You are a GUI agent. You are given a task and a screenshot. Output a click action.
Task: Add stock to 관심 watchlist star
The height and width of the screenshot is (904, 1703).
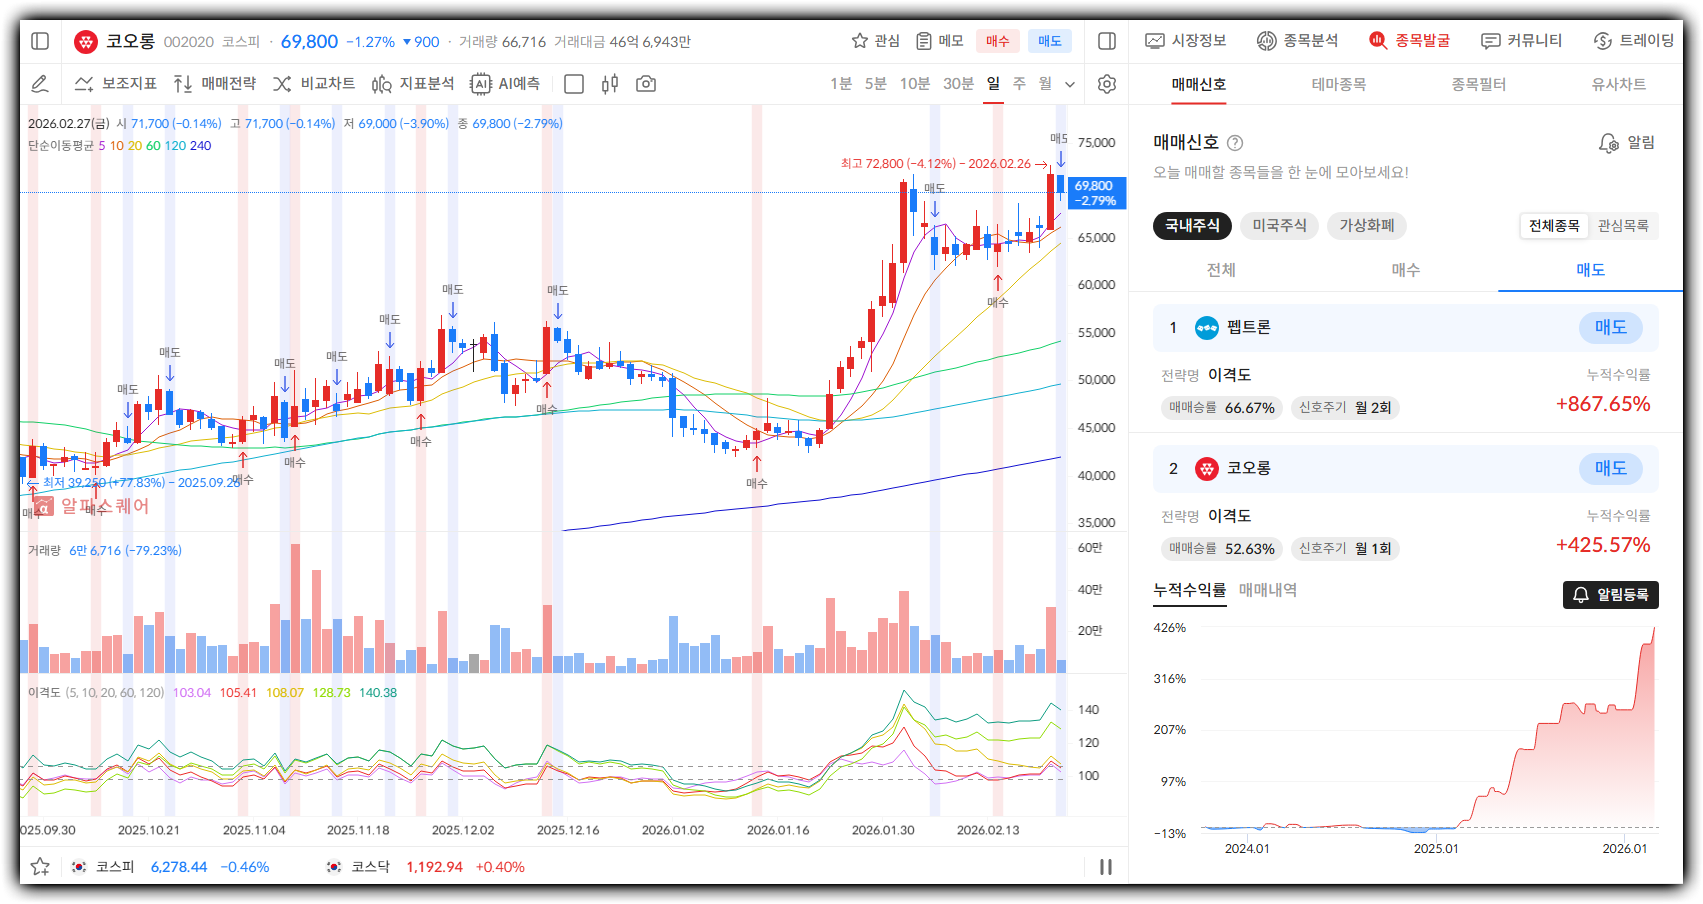tap(875, 41)
